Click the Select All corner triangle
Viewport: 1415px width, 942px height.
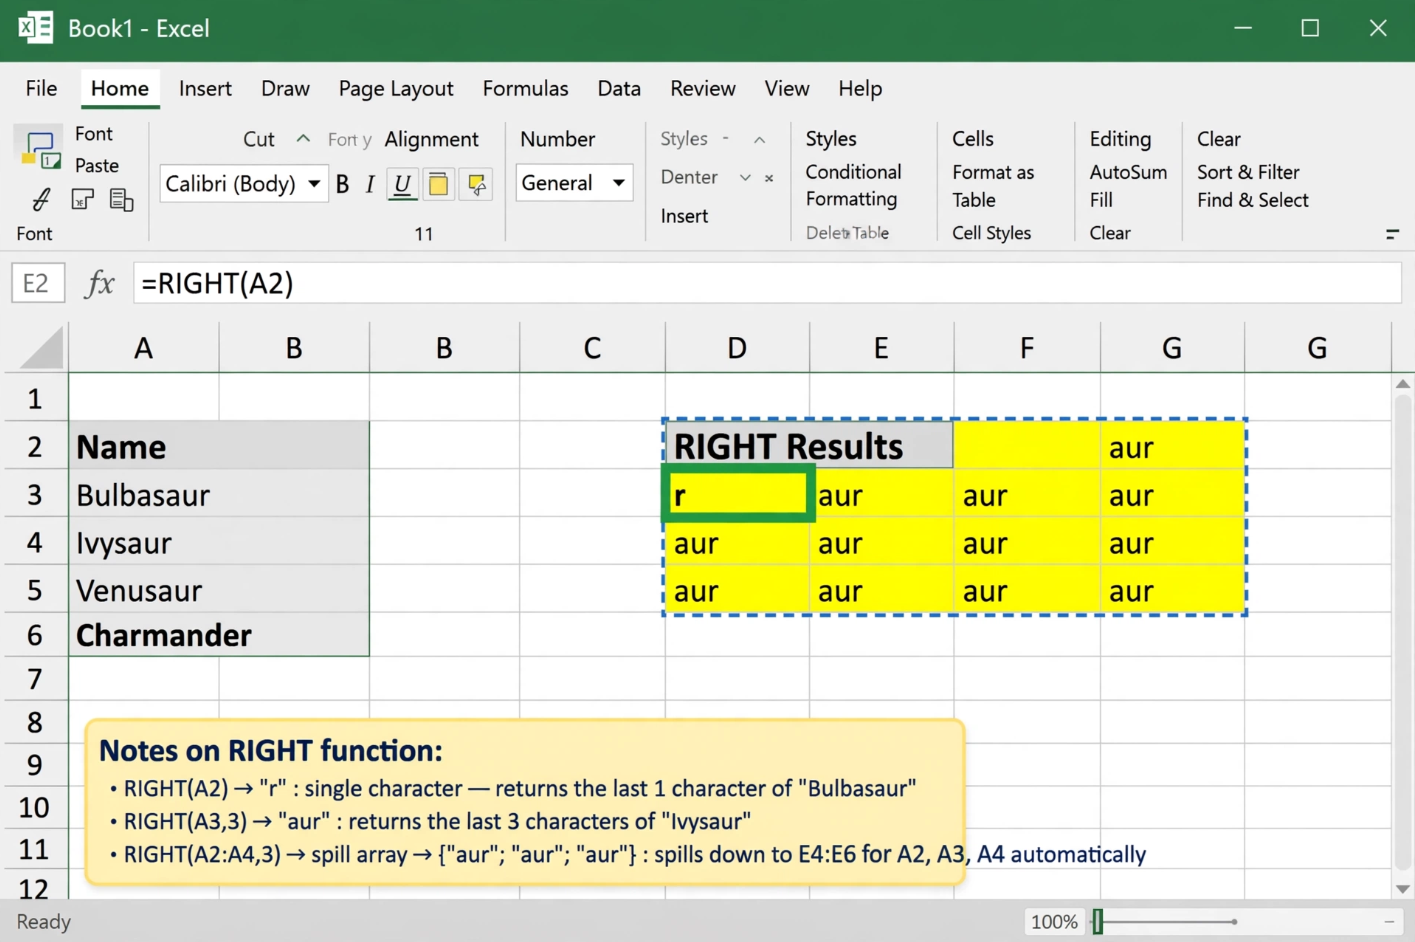coord(42,349)
